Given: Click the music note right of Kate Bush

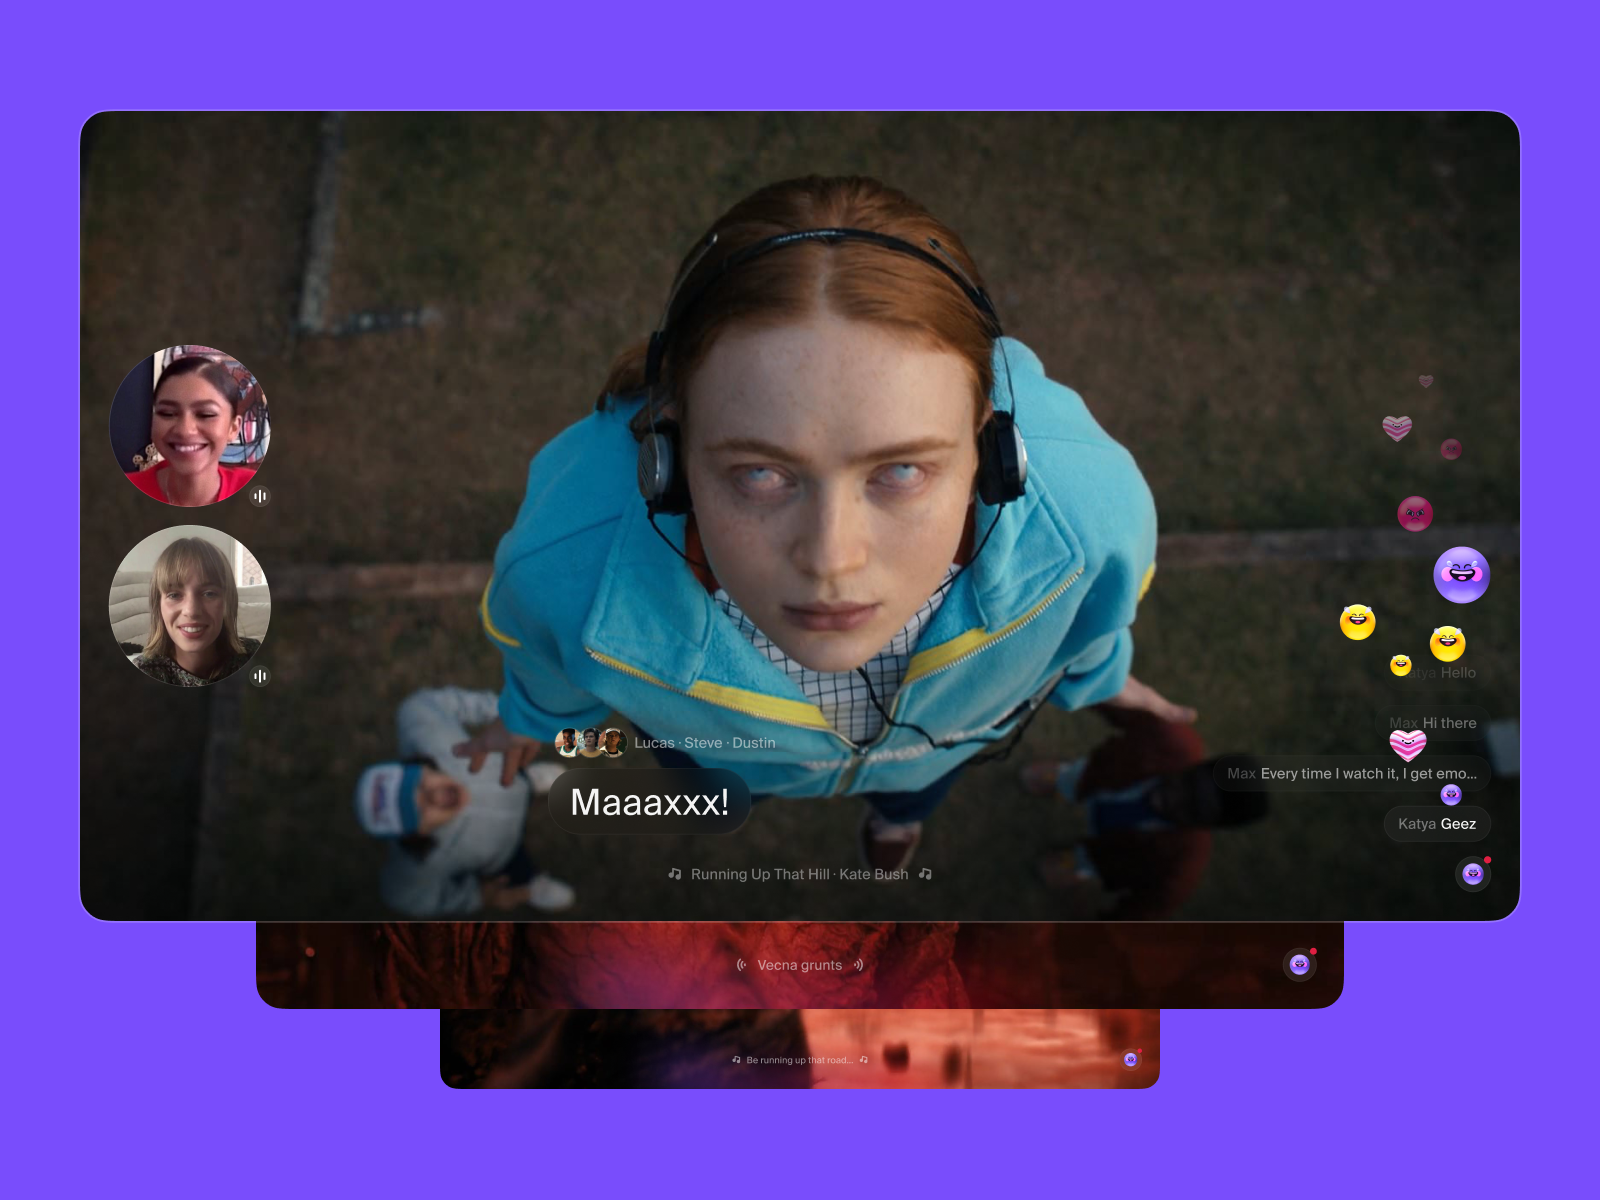Looking at the screenshot, I should pos(925,874).
